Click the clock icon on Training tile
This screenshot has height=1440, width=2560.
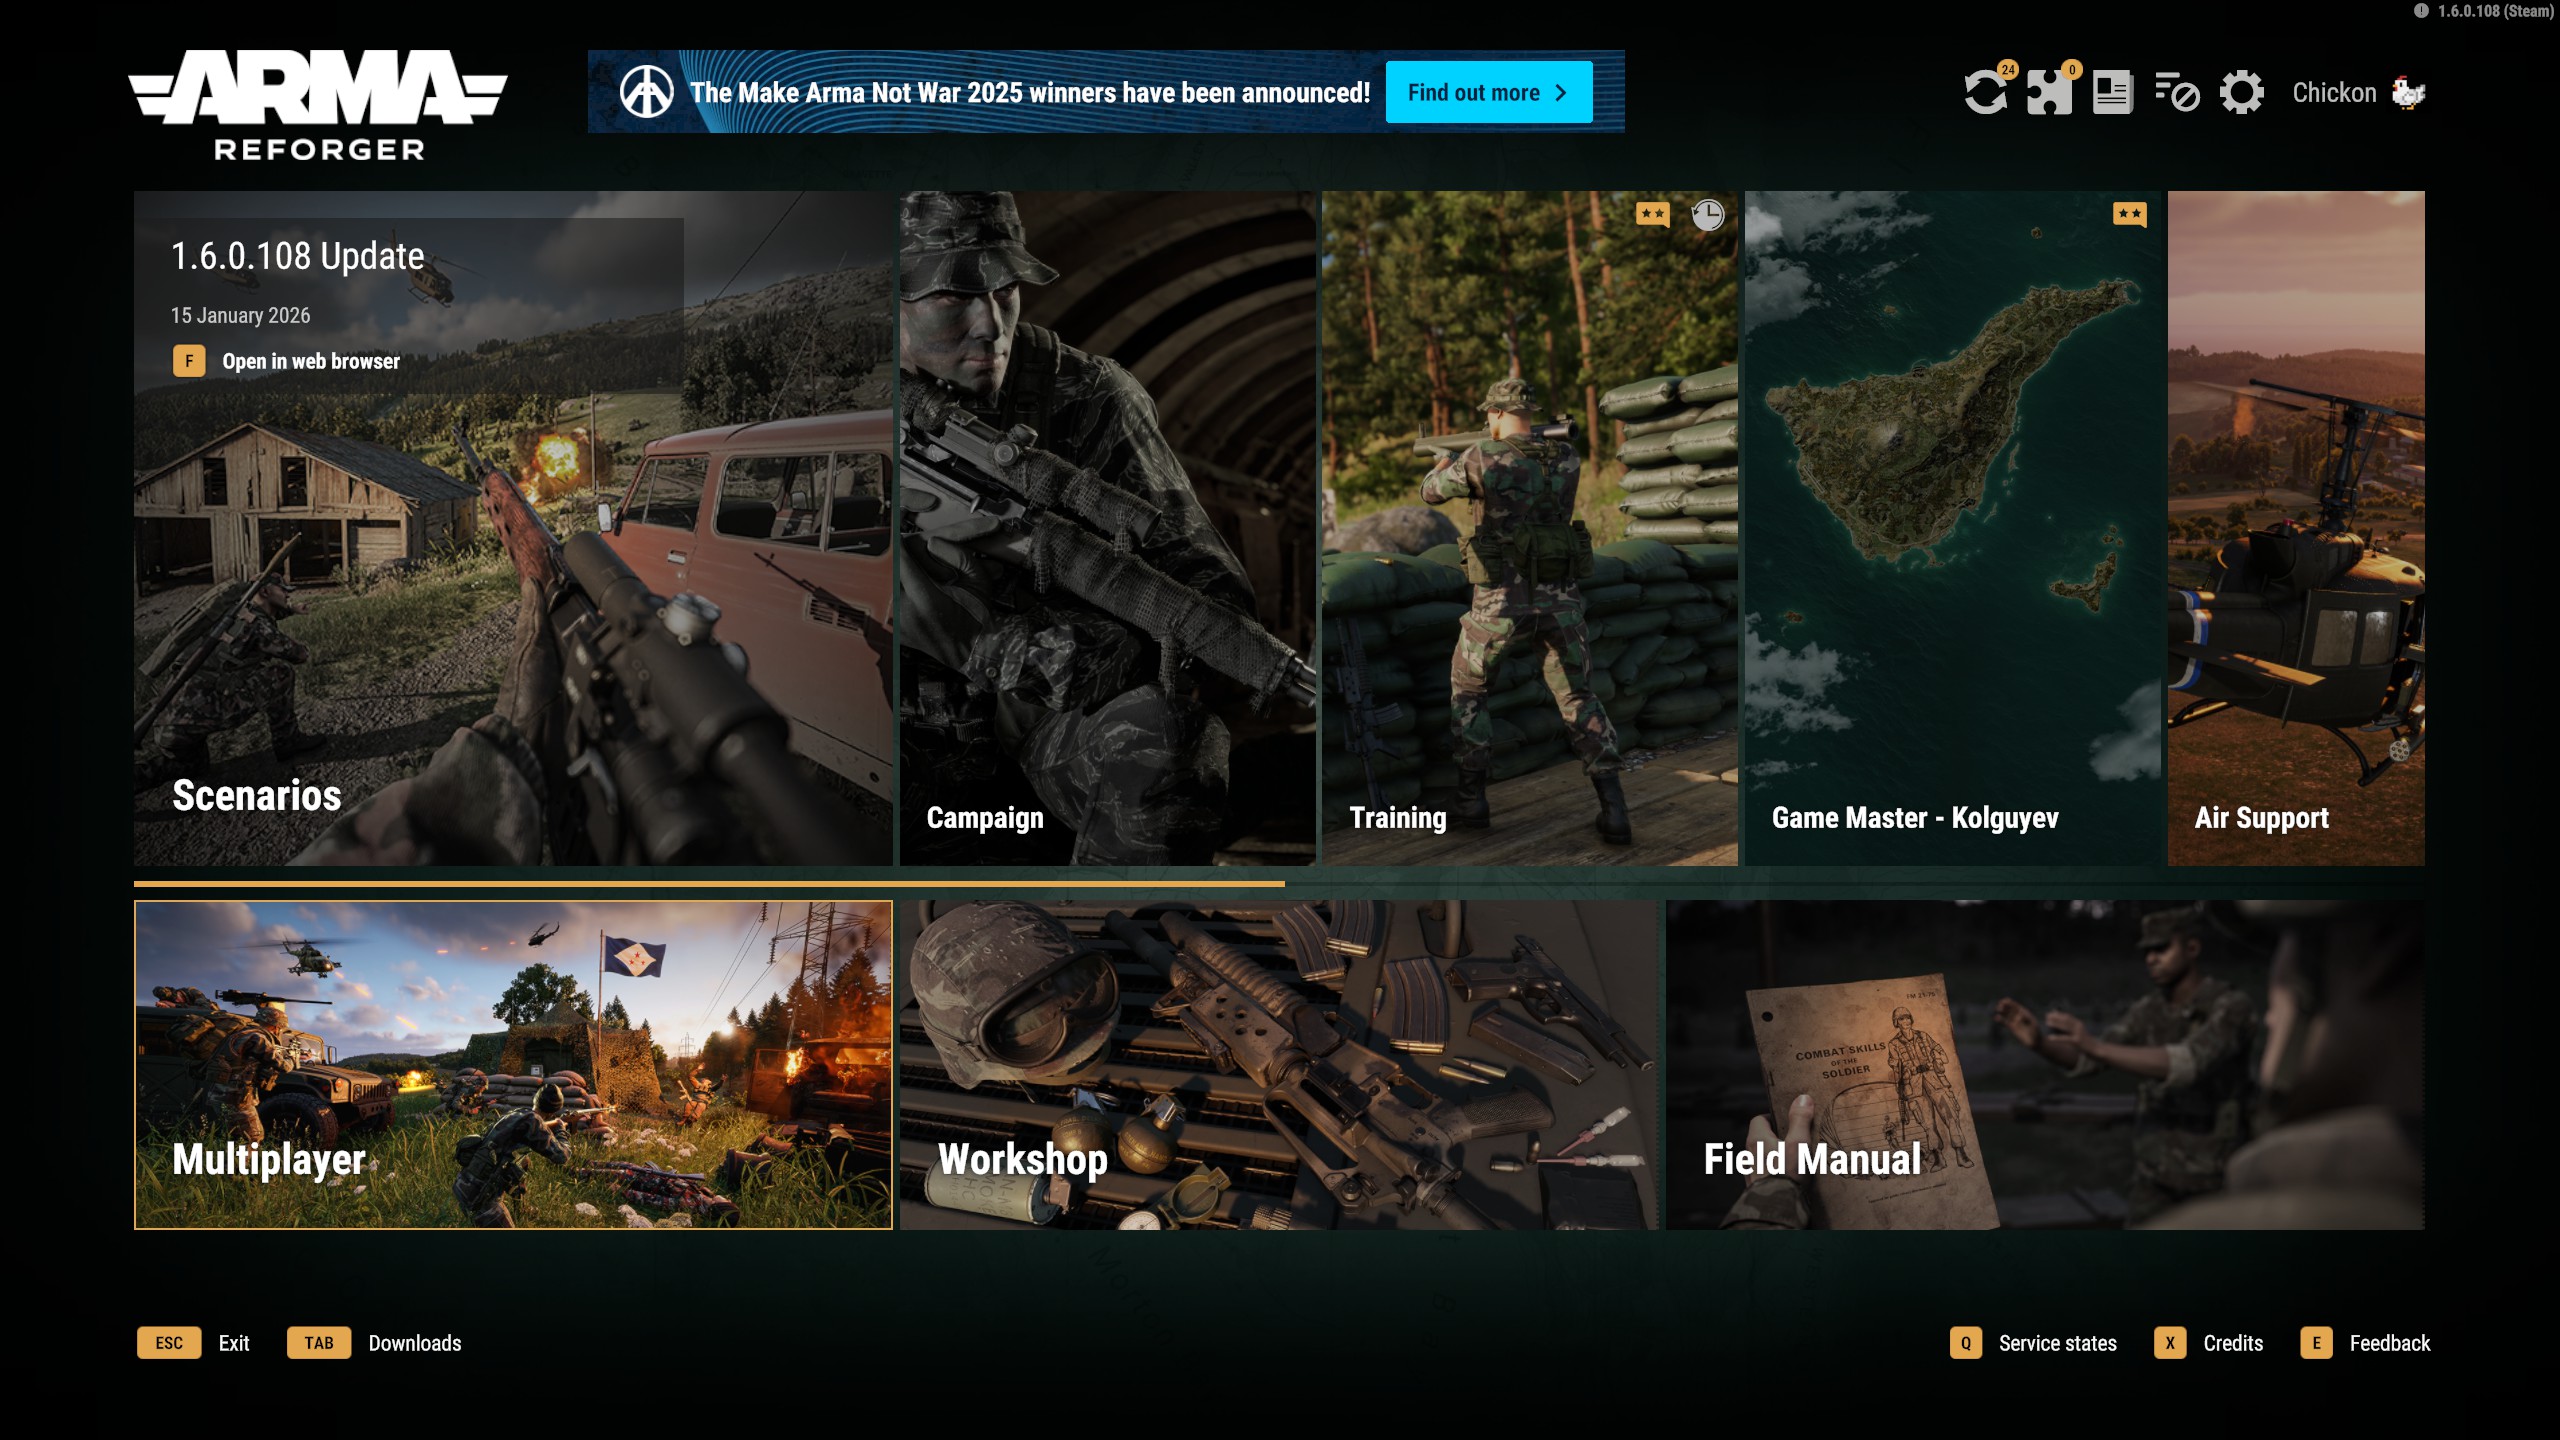tap(1707, 214)
